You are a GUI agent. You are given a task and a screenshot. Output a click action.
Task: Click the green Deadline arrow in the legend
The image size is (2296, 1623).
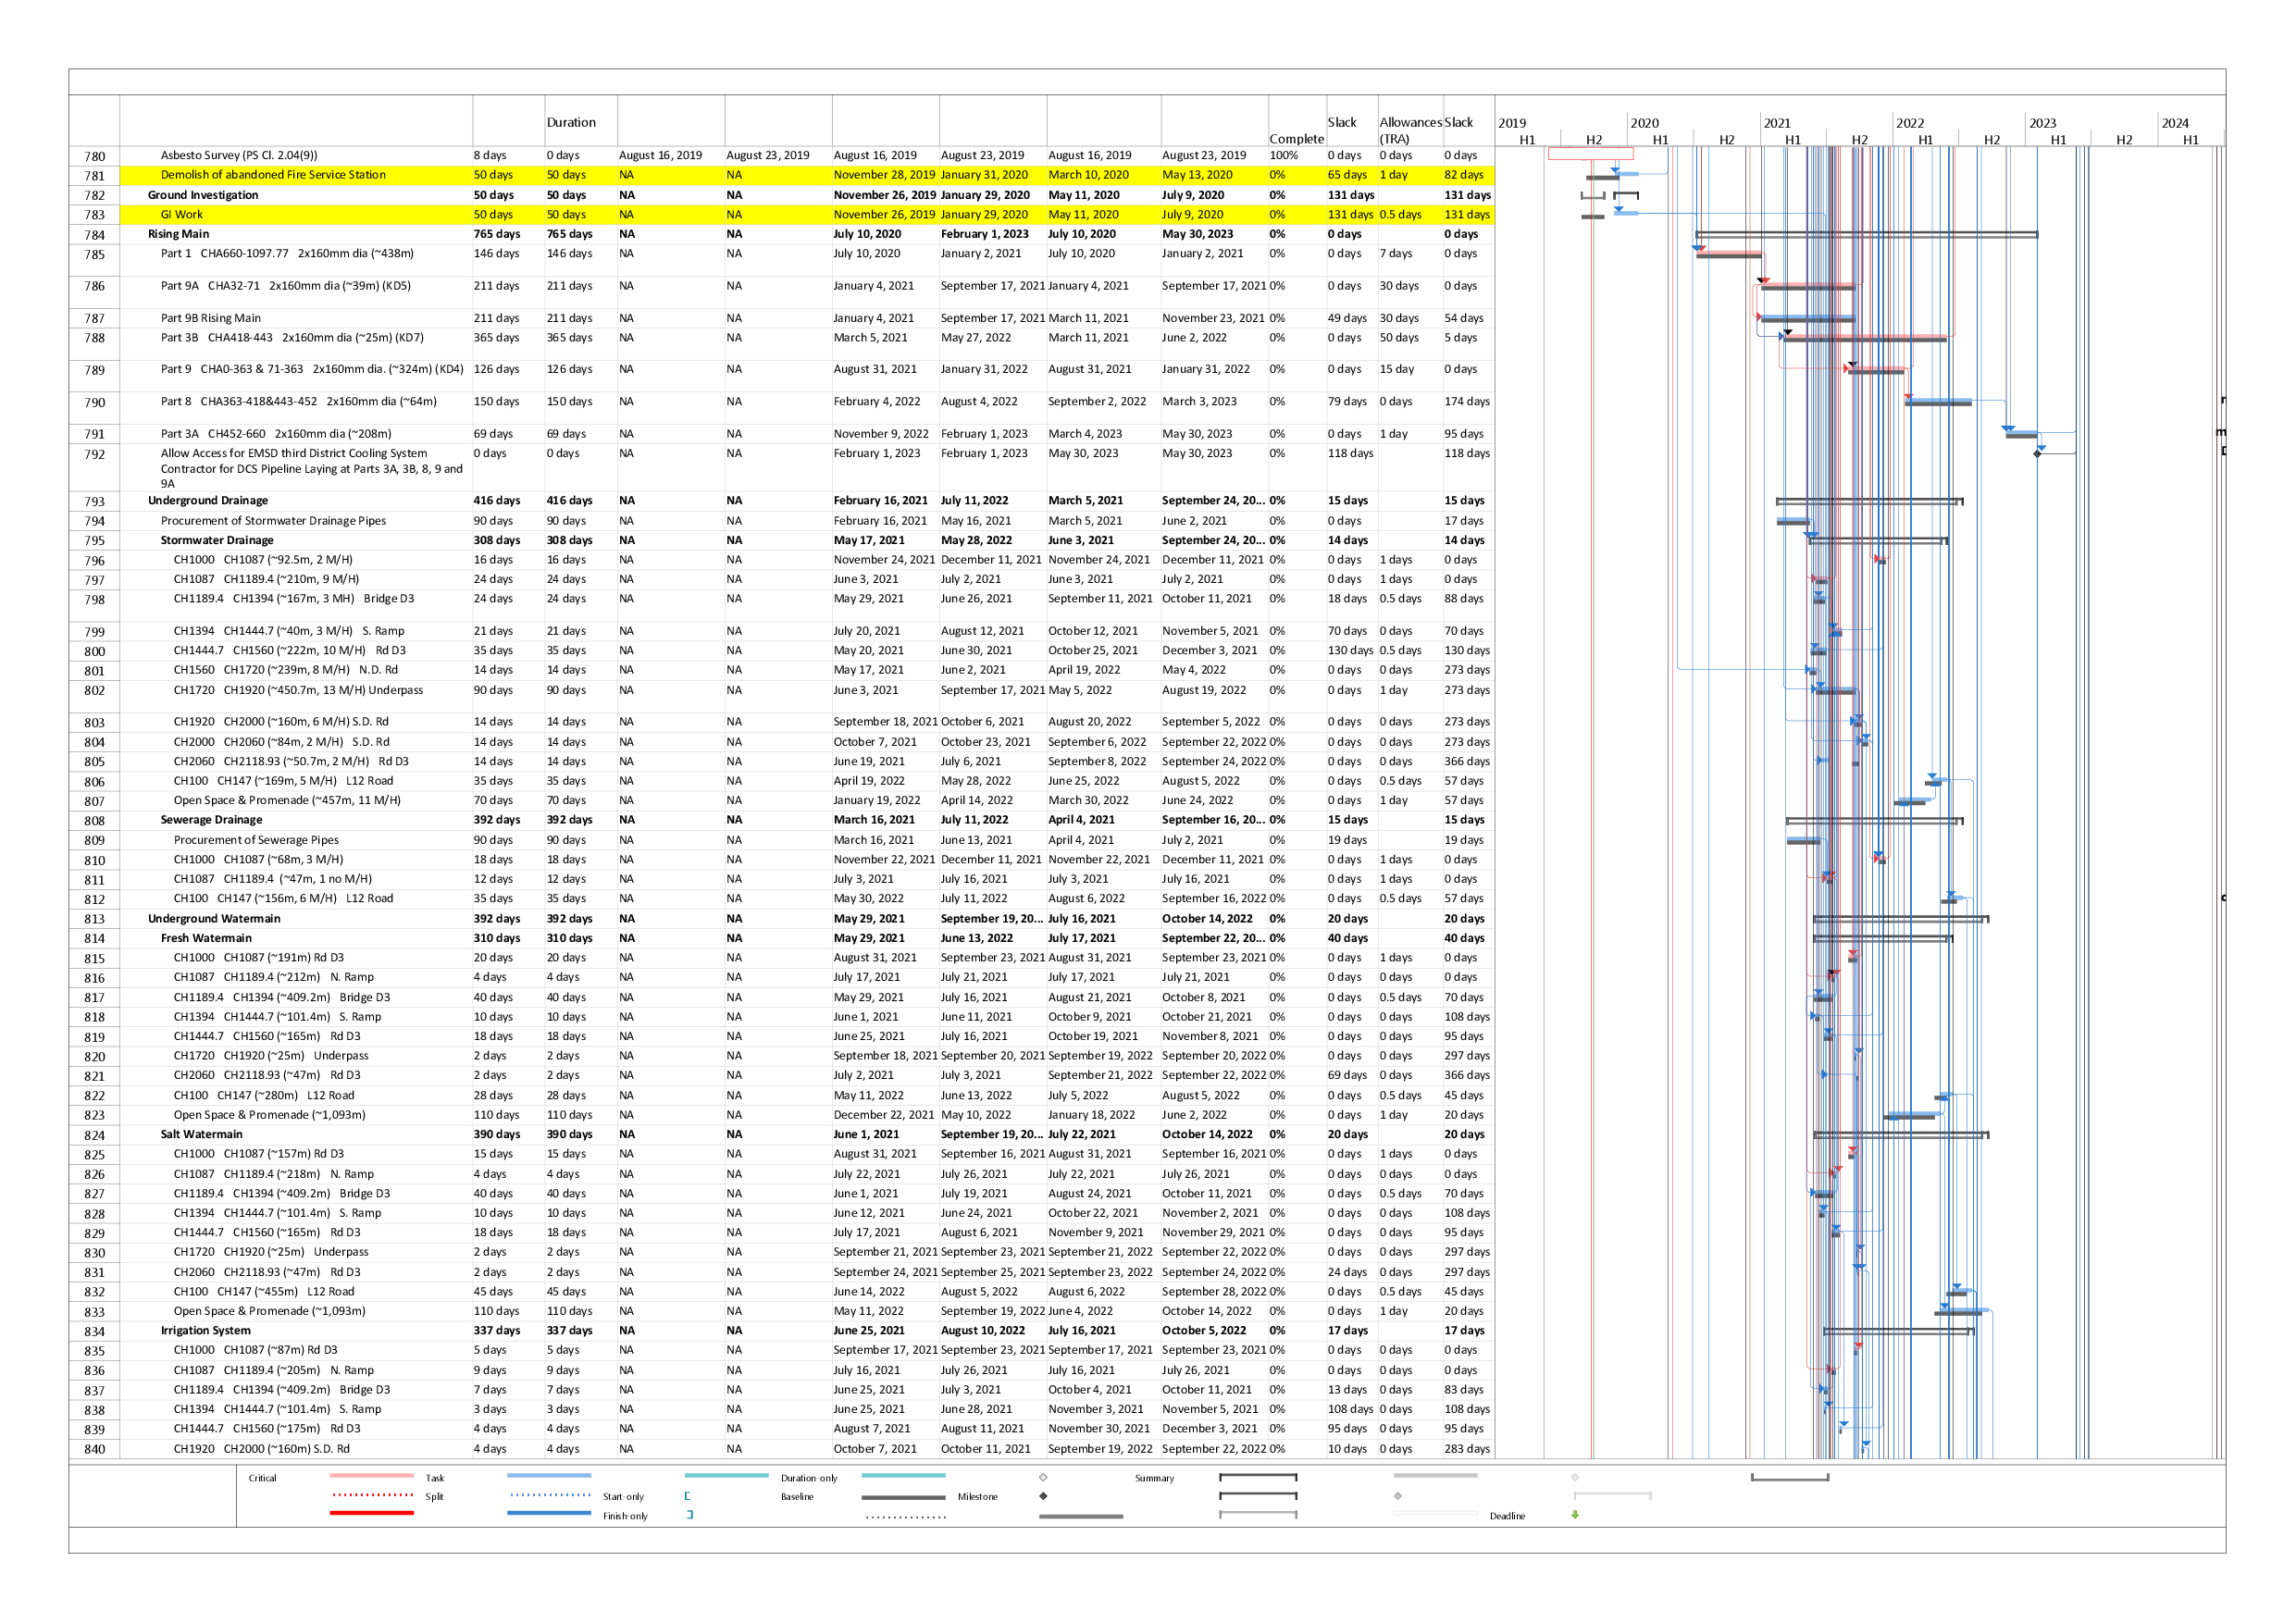tap(1575, 1515)
